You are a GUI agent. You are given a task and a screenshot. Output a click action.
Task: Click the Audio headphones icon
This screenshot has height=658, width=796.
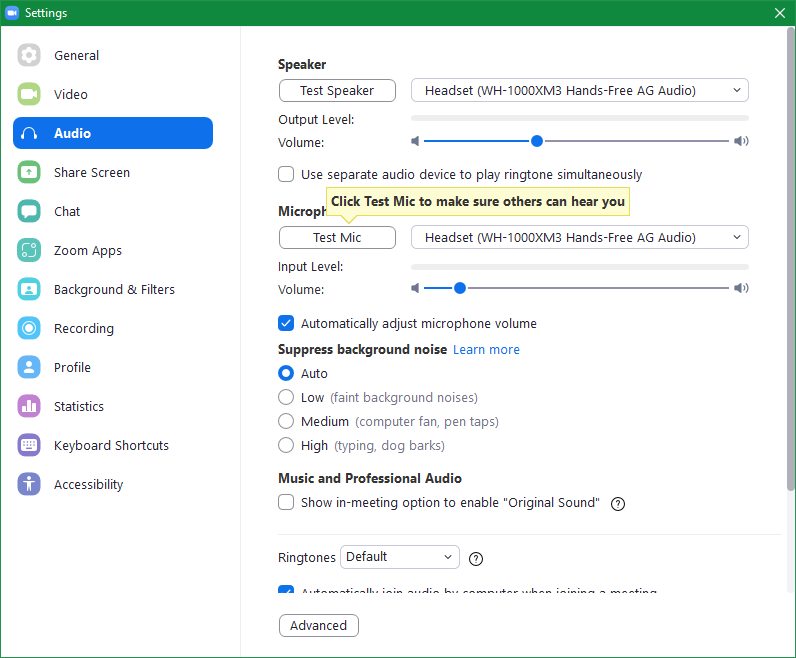pos(29,133)
